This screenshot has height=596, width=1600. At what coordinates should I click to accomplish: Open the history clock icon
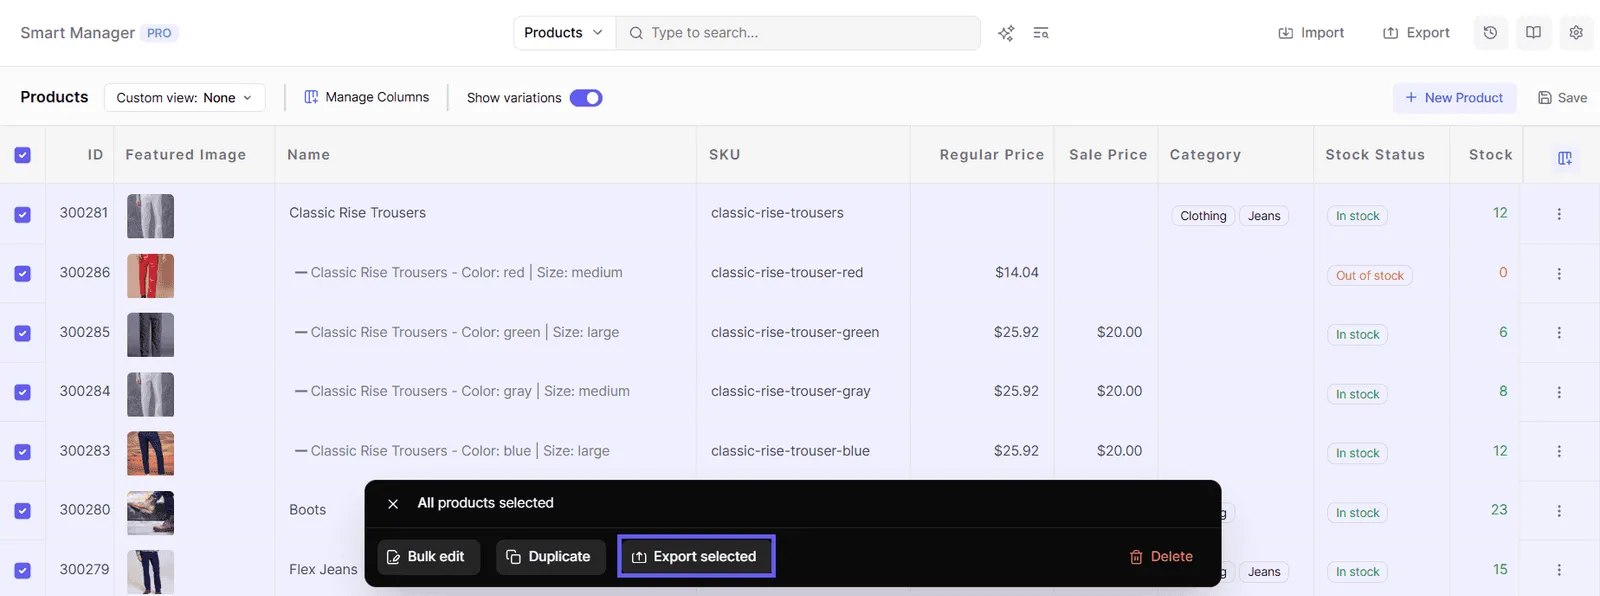pos(1490,33)
